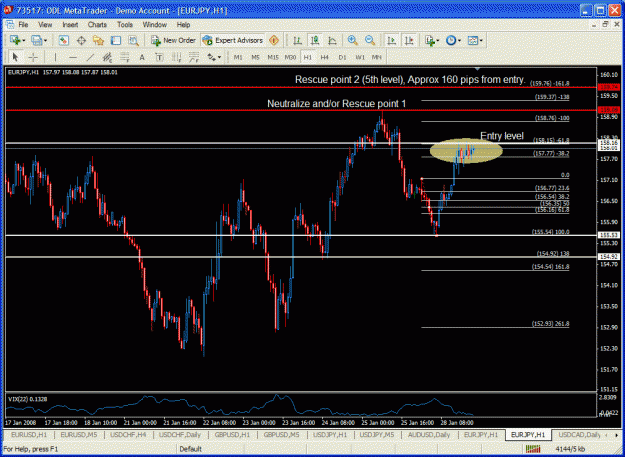Activate the crosshair cursor

pos(33,57)
